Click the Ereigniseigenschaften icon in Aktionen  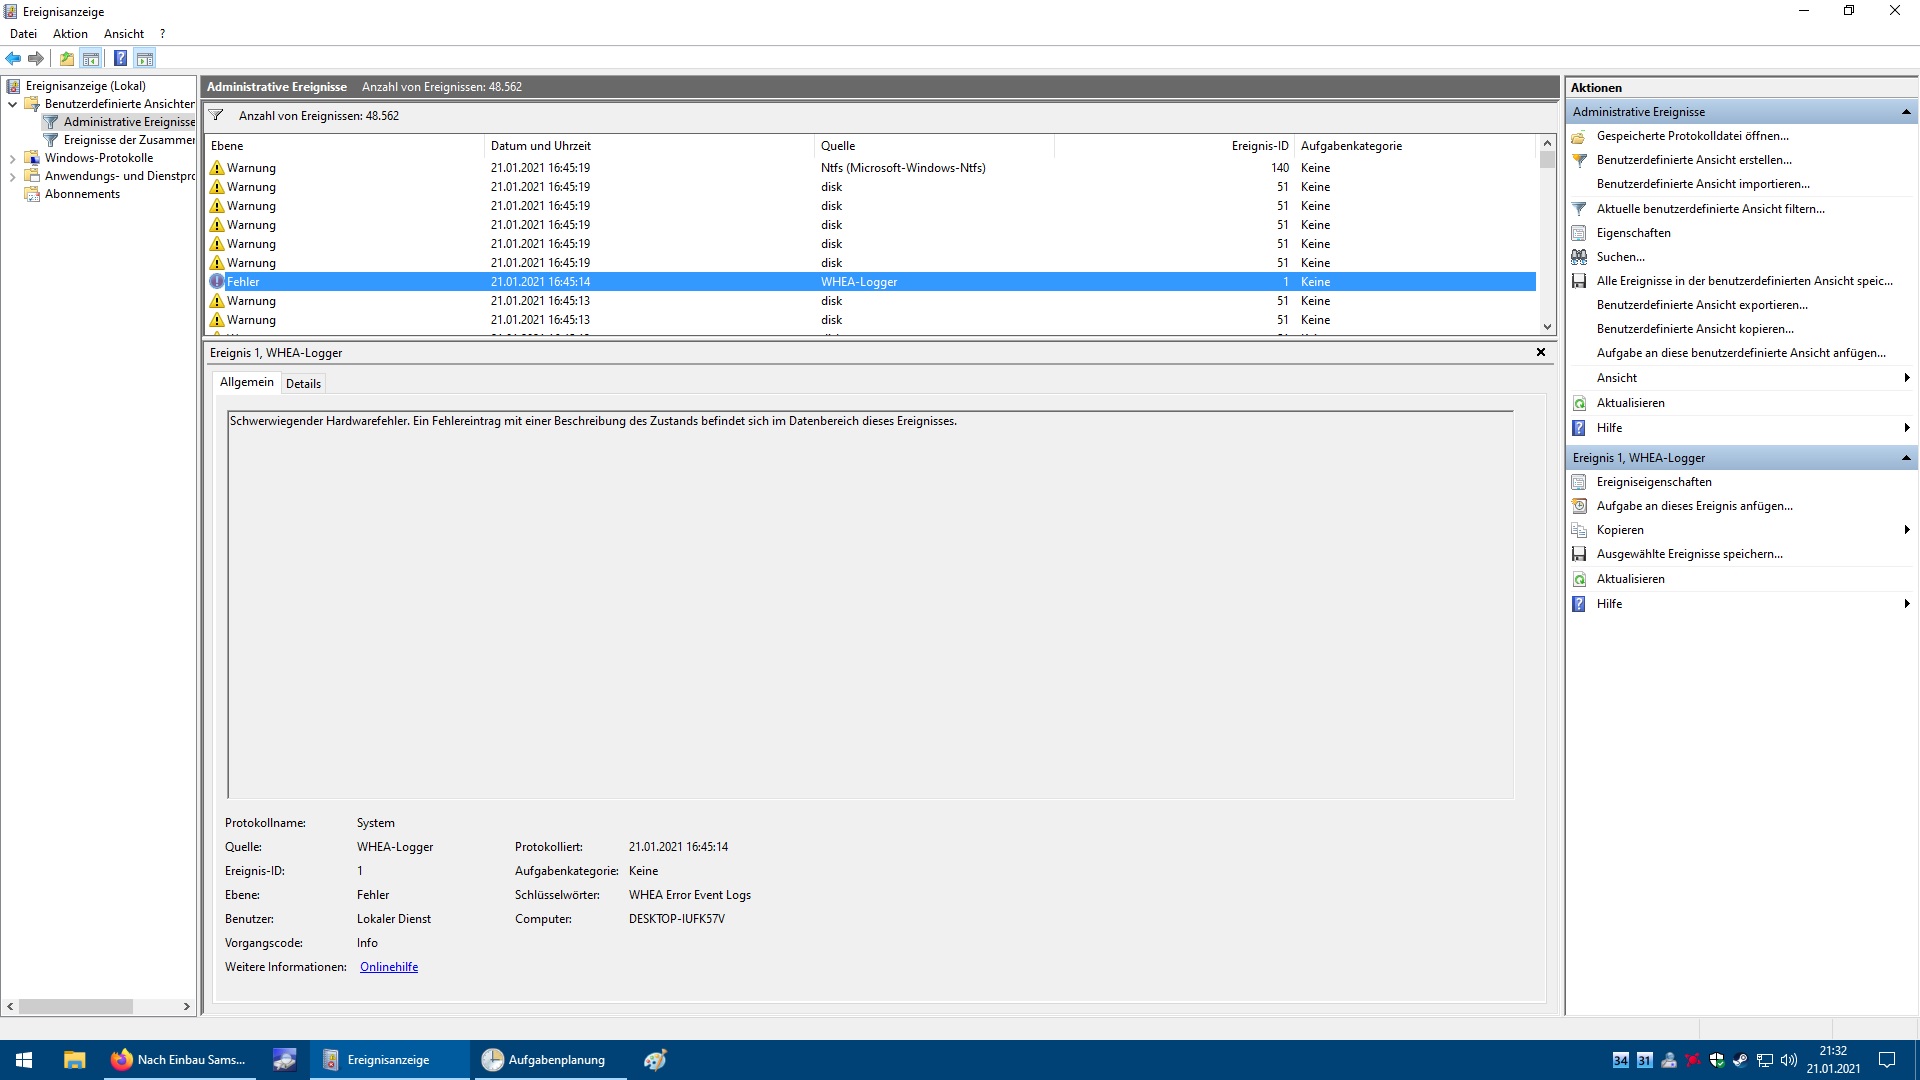click(x=1579, y=482)
